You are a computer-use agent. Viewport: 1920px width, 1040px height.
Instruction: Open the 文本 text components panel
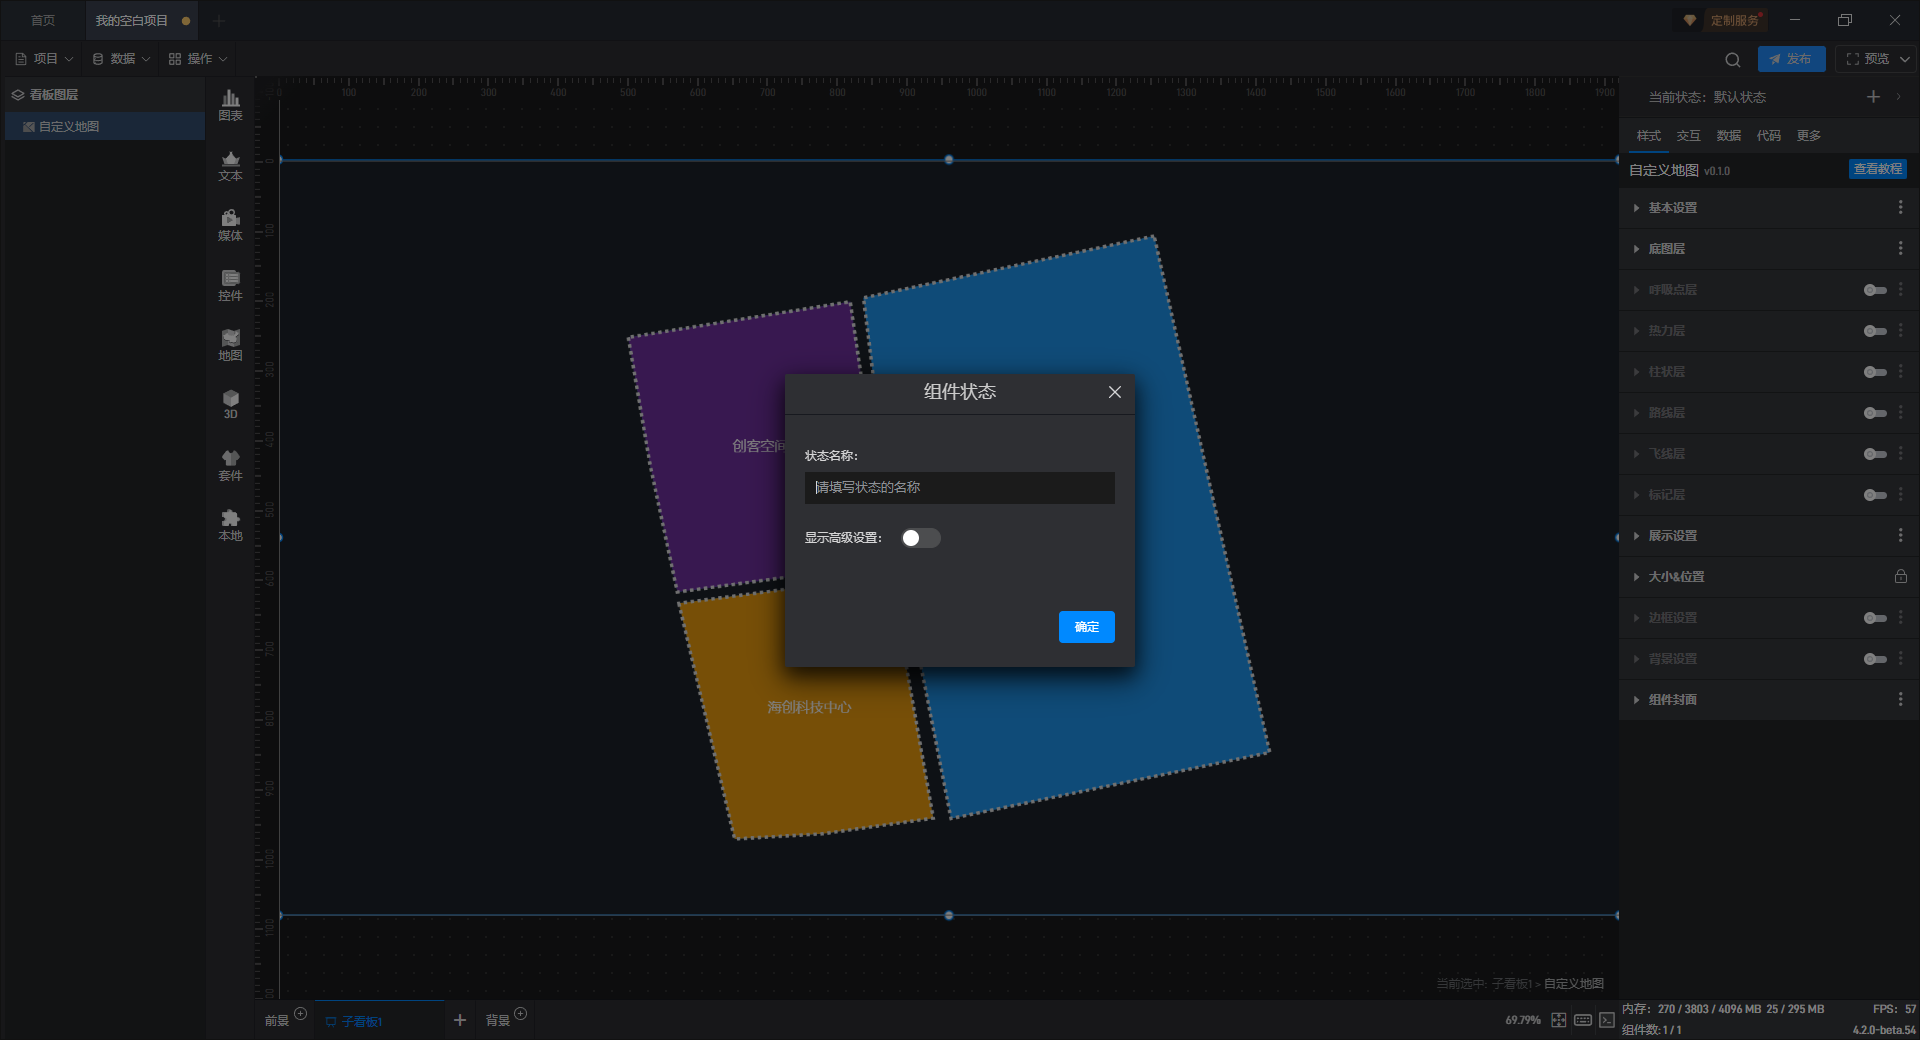click(230, 165)
